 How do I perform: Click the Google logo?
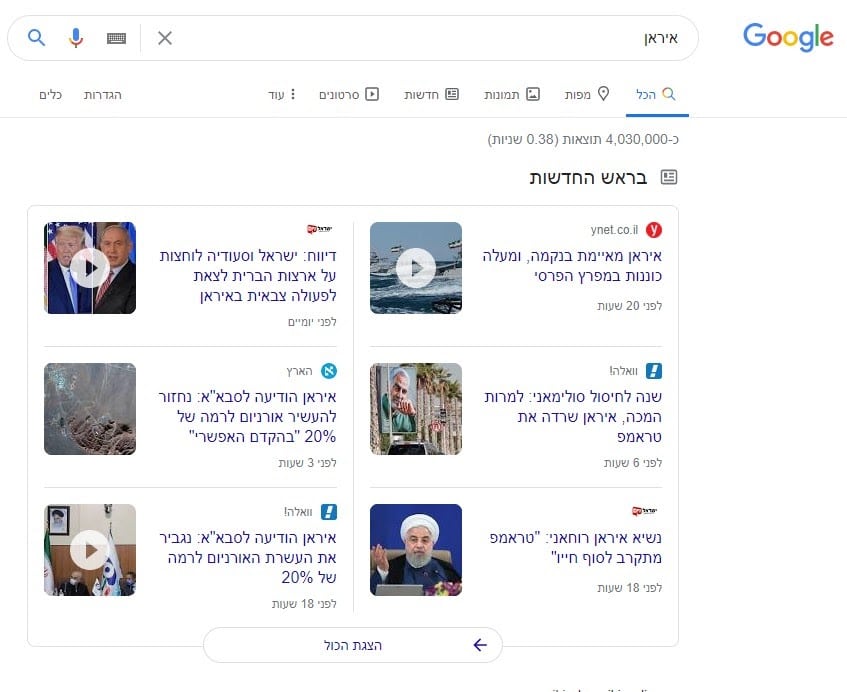point(788,37)
